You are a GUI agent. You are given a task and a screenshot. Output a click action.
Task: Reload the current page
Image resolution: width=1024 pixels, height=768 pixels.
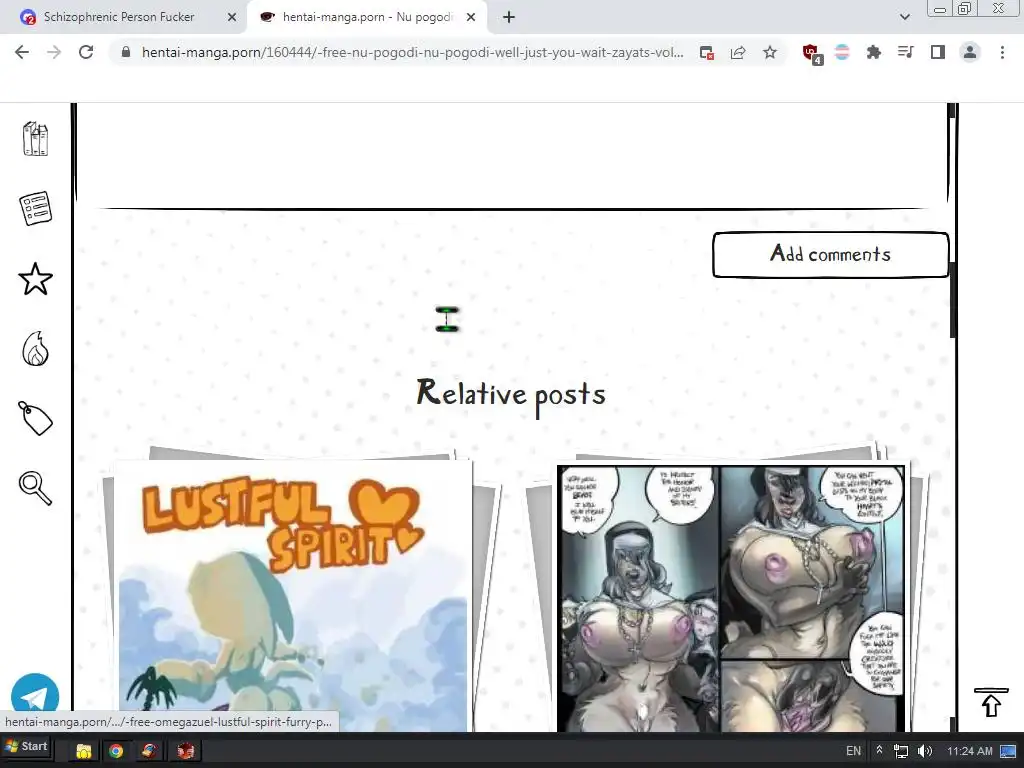coord(86,52)
